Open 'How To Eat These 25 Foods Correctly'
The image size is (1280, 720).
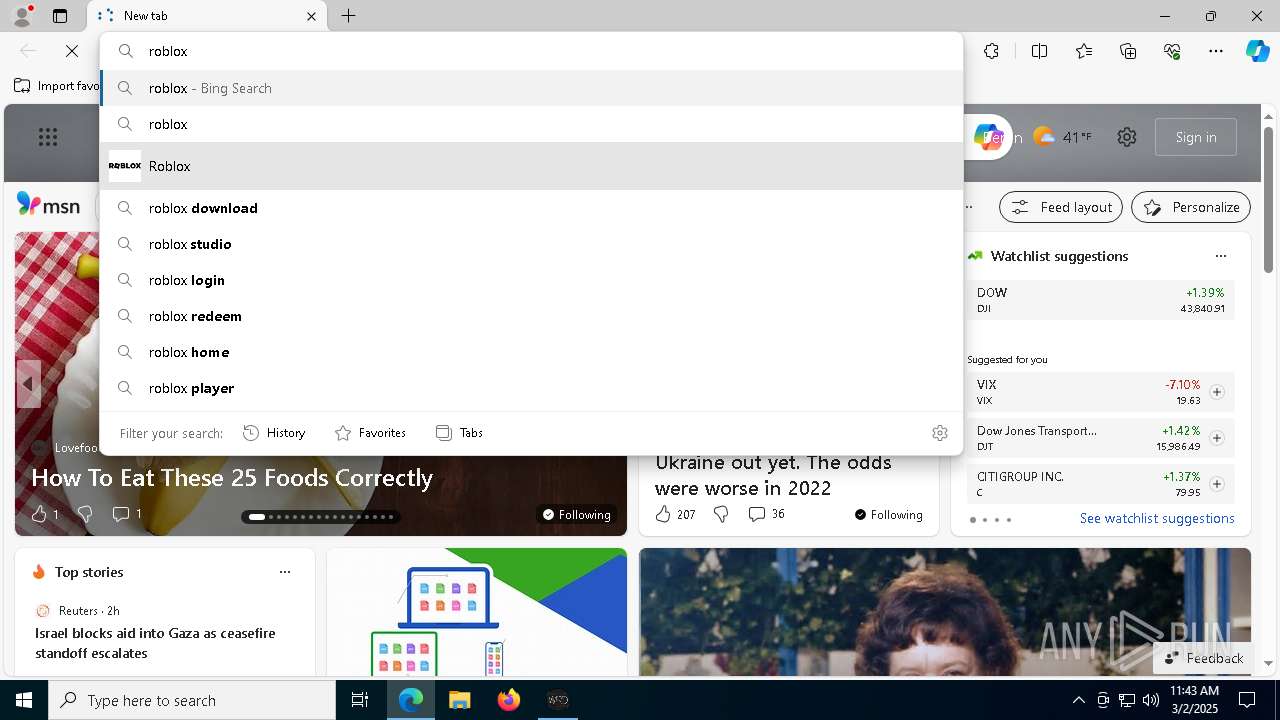232,478
